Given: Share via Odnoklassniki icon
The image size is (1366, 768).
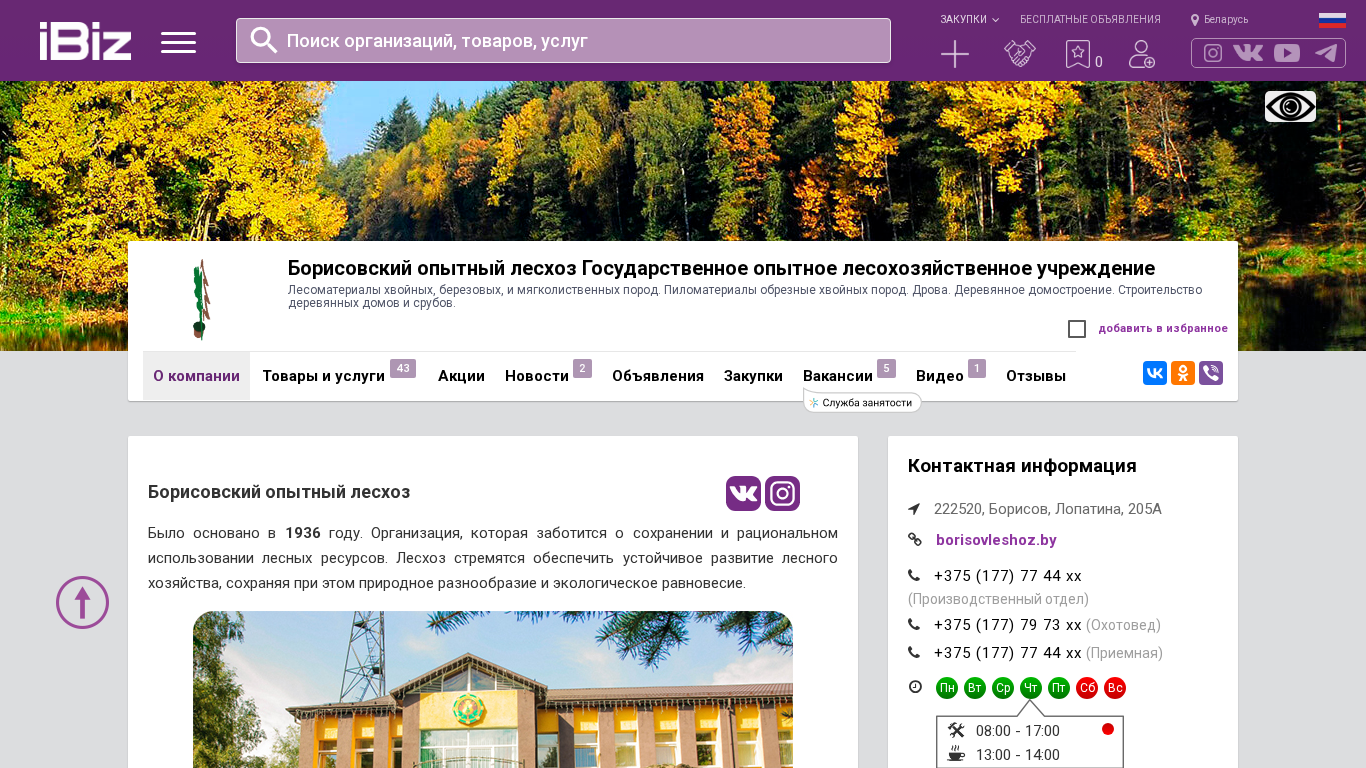Looking at the screenshot, I should 1183,373.
